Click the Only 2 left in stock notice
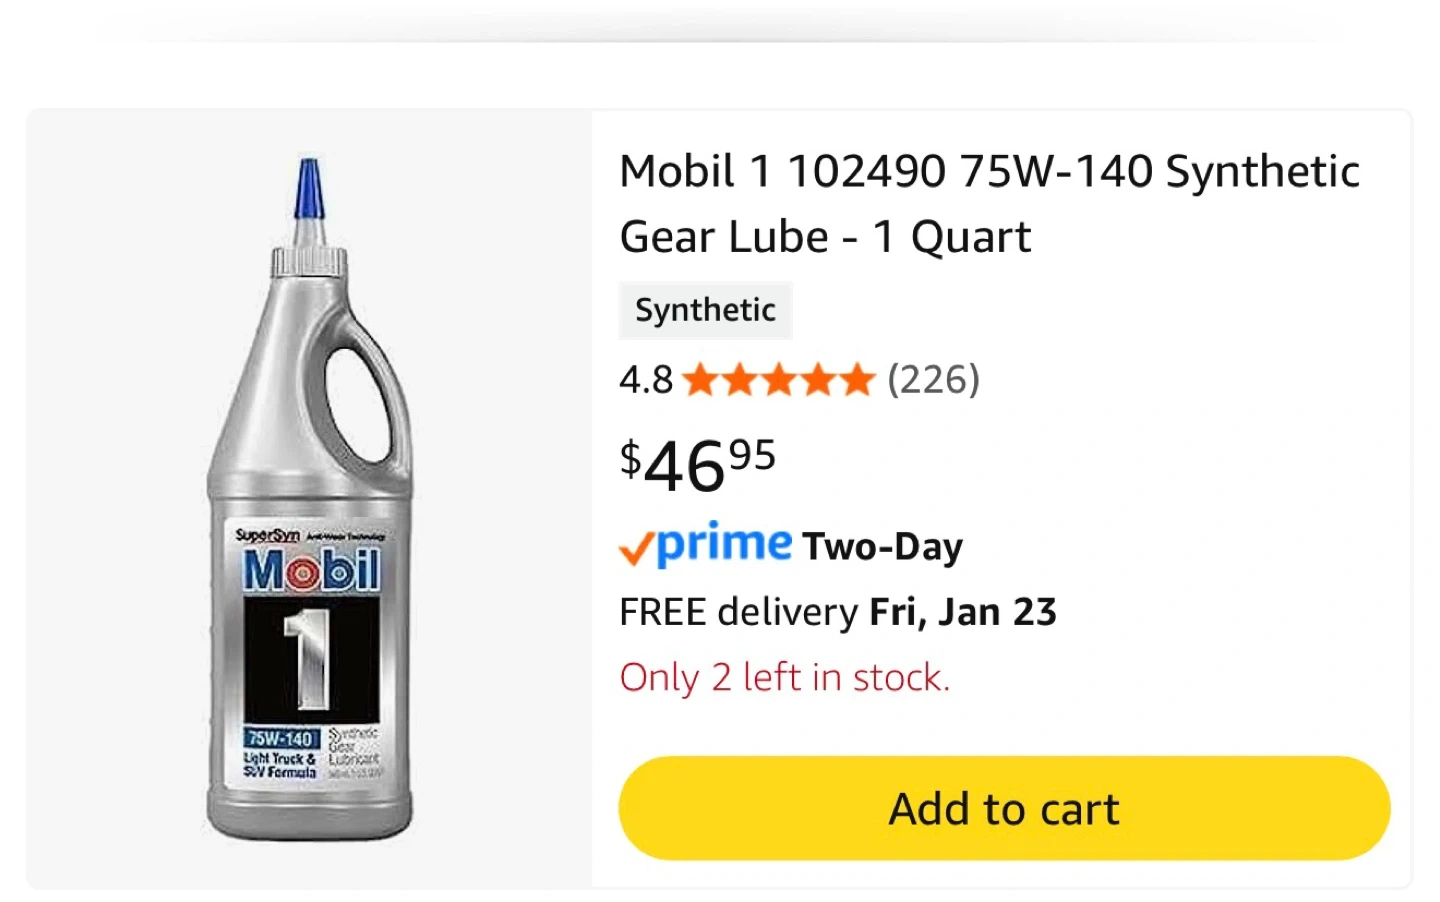Image resolution: width=1440 pixels, height=902 pixels. point(784,678)
